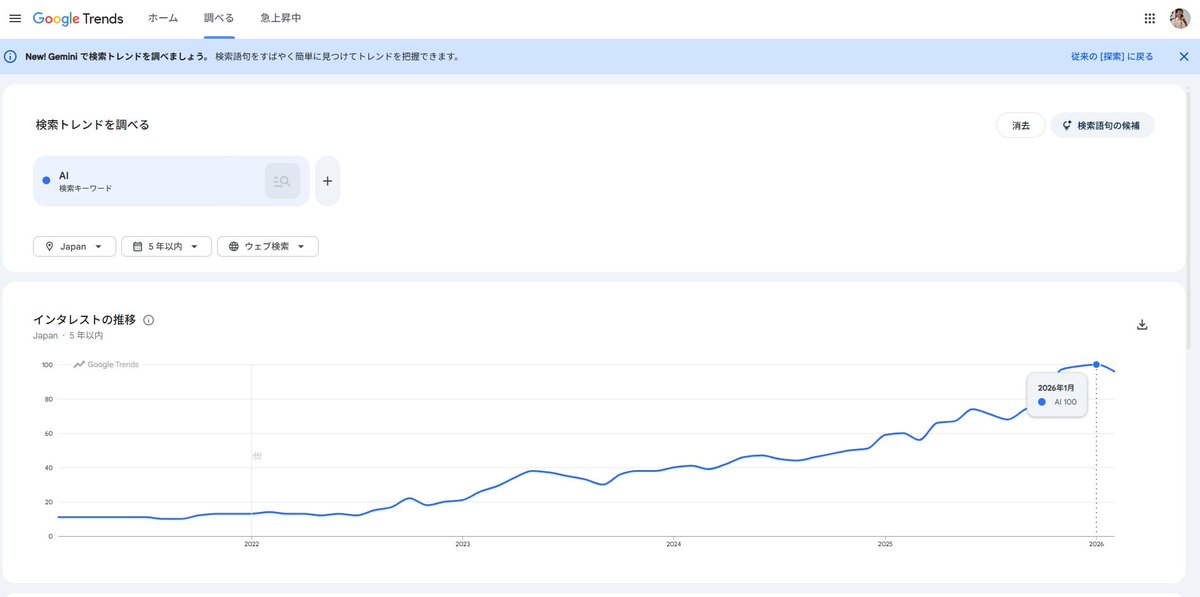Open the hamburger main menu

(15, 19)
